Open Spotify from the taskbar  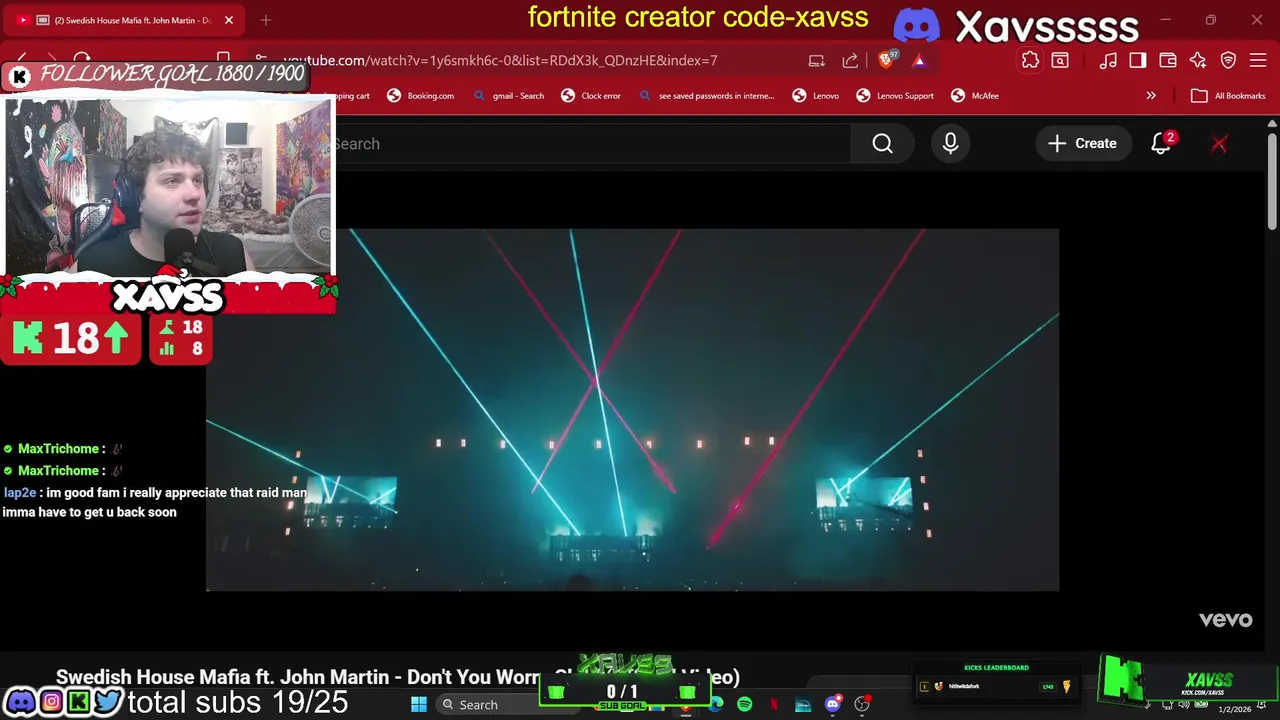click(x=745, y=704)
